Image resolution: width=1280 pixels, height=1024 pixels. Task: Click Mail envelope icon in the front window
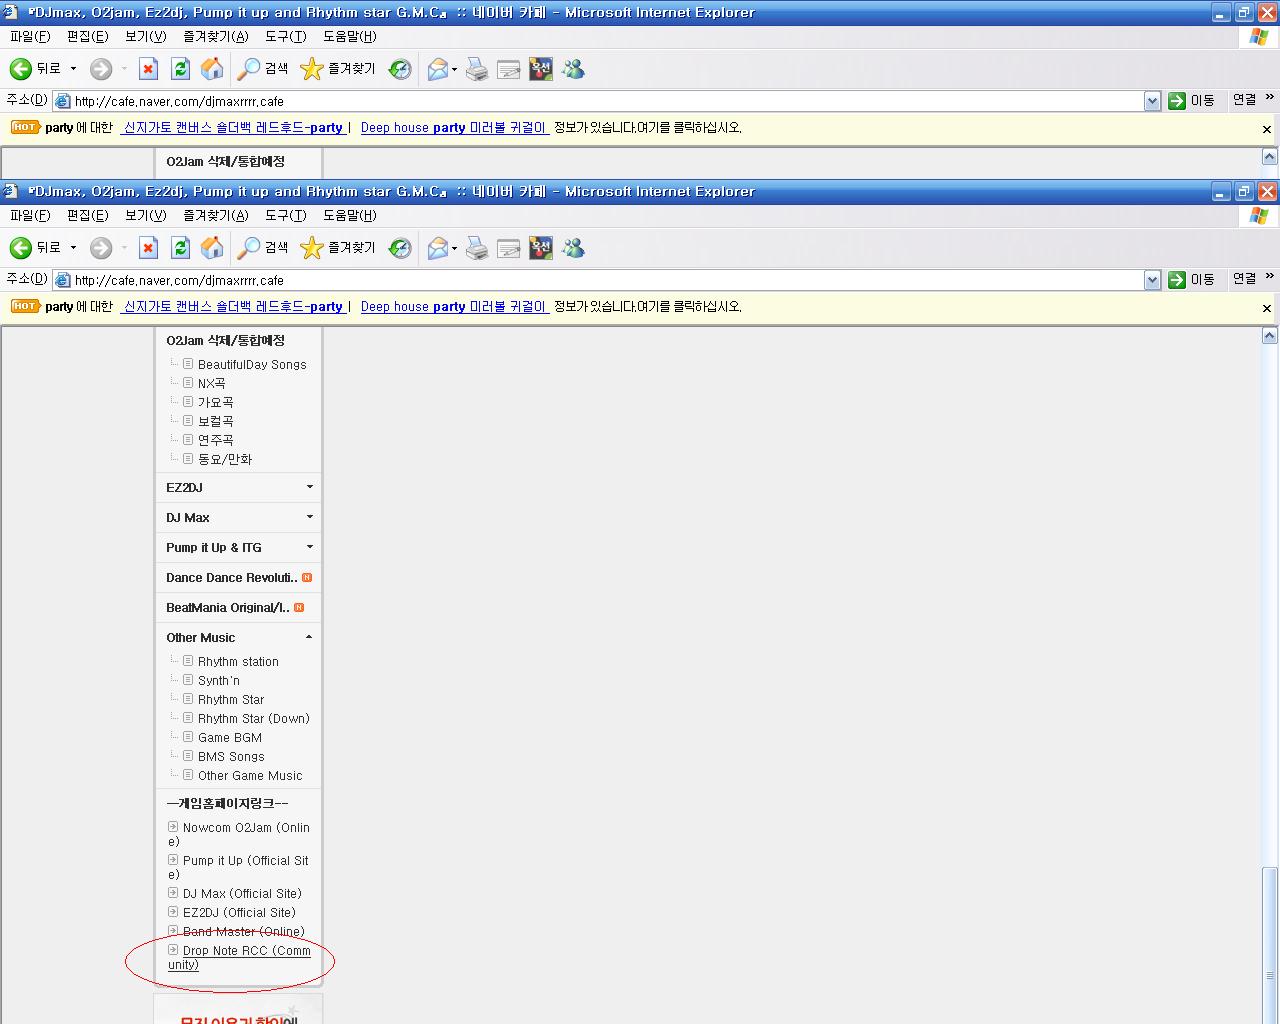click(437, 248)
